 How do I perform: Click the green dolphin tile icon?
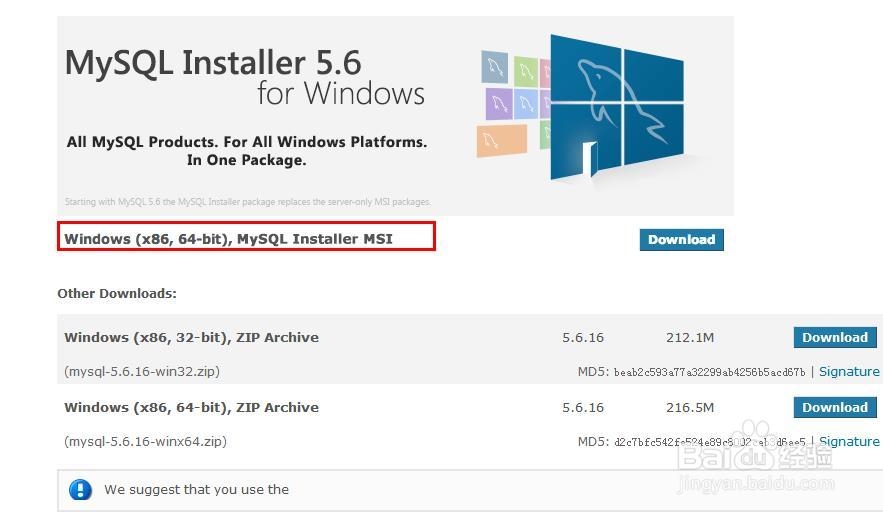526,70
